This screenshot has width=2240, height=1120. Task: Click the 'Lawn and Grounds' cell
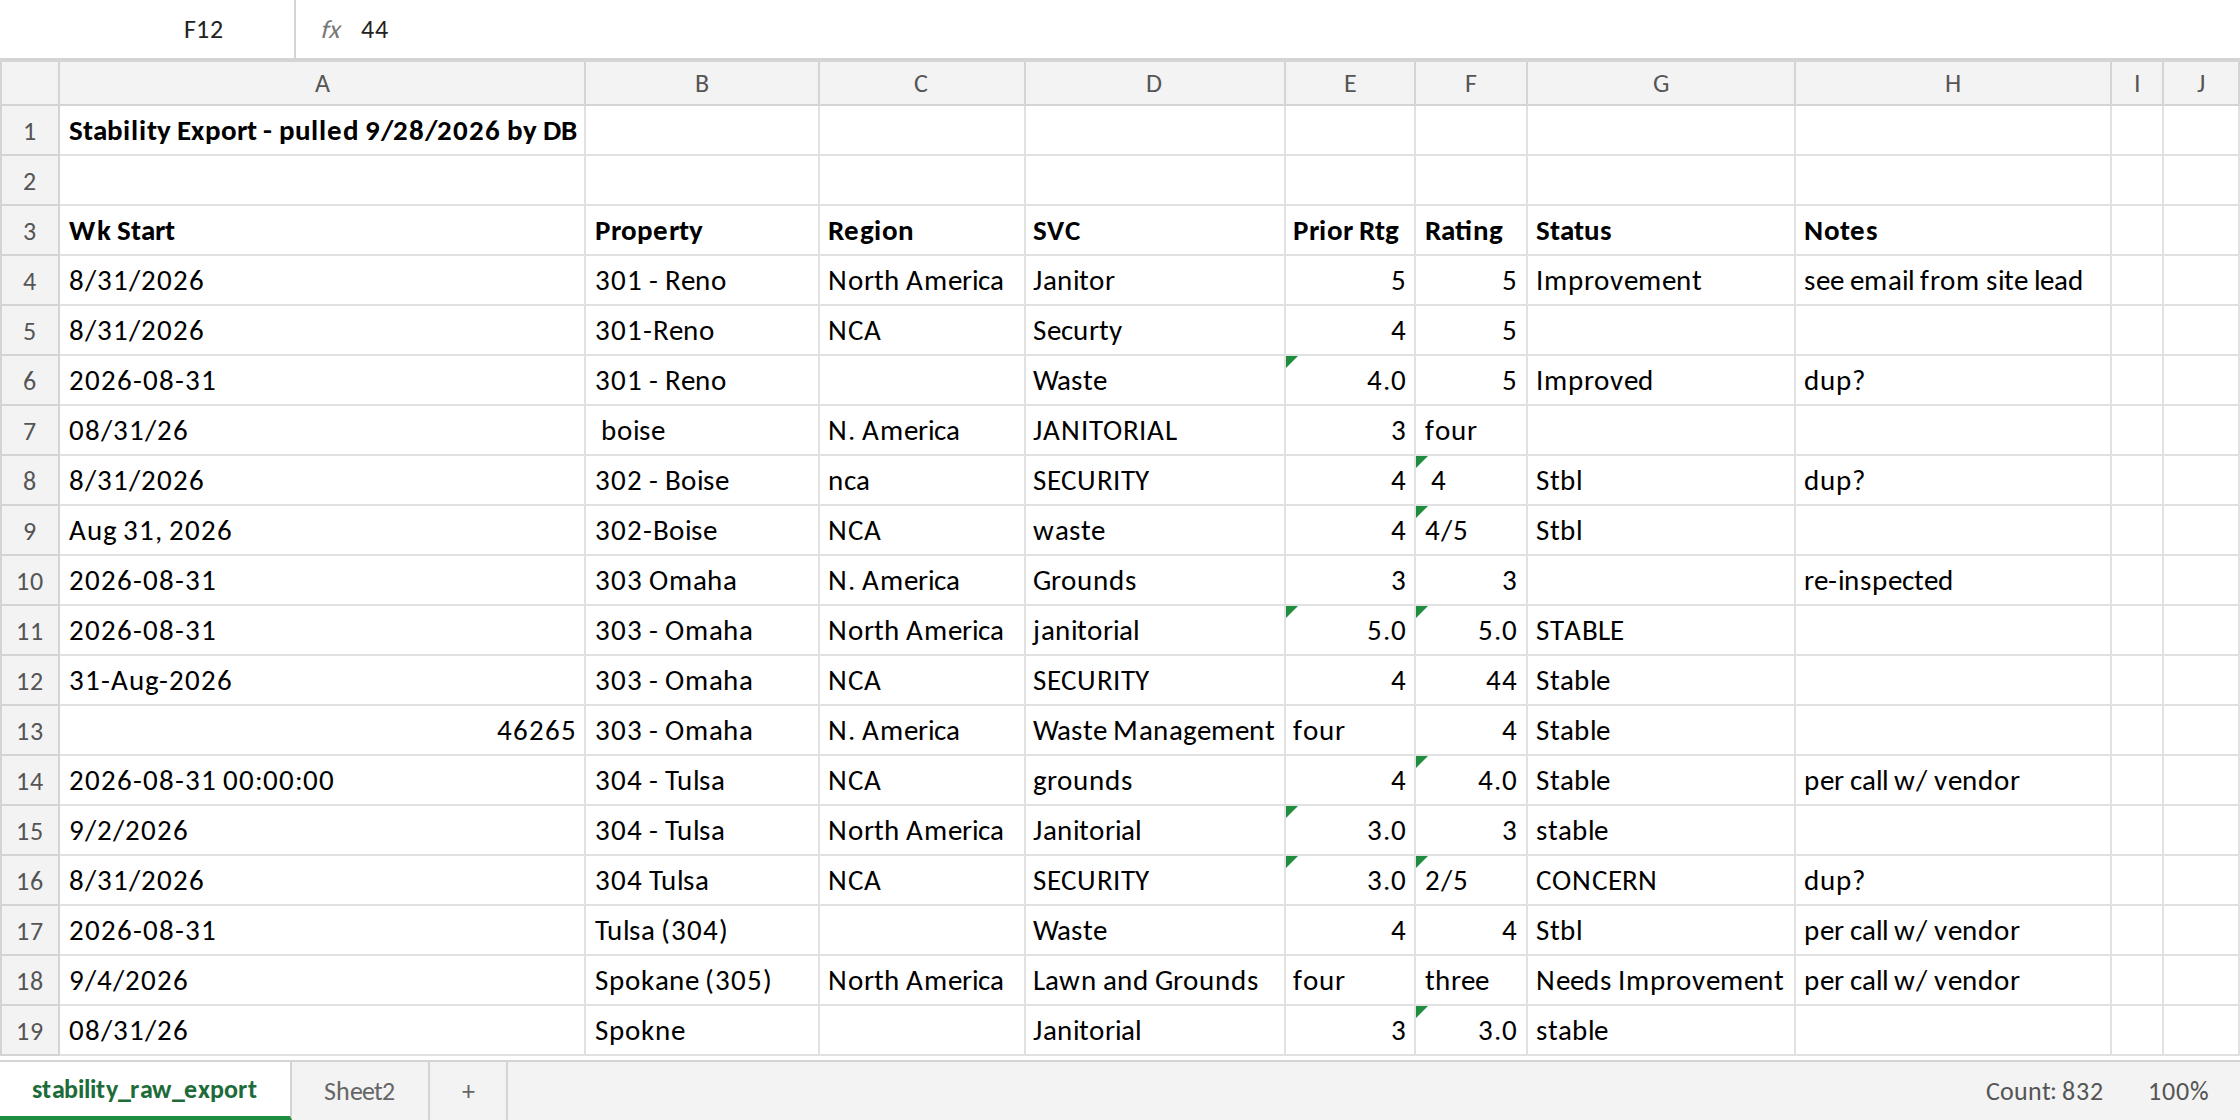click(1155, 981)
